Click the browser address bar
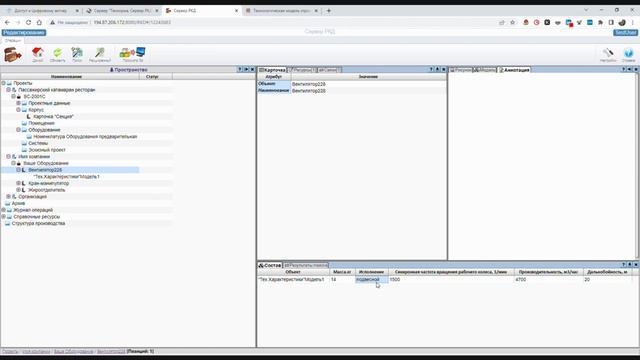Screen dimensions: 640x360 coord(269,22)
